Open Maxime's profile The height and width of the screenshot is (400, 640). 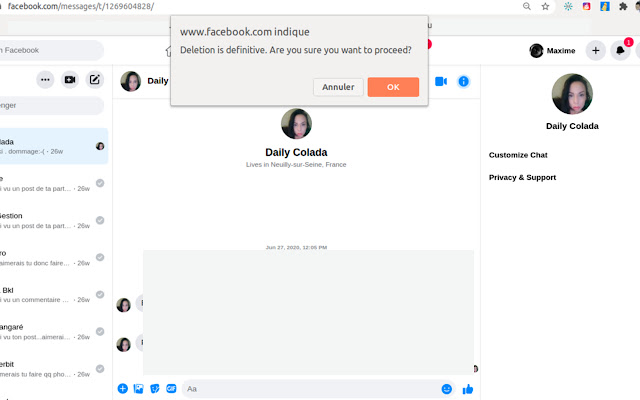point(552,51)
